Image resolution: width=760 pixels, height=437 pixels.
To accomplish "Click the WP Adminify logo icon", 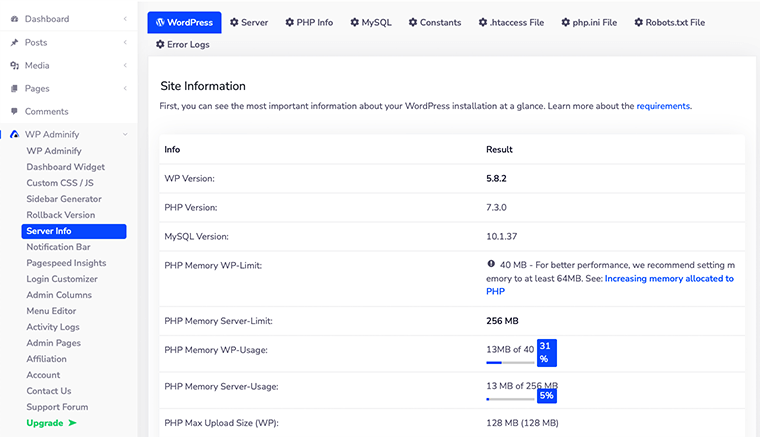I will click(x=15, y=134).
